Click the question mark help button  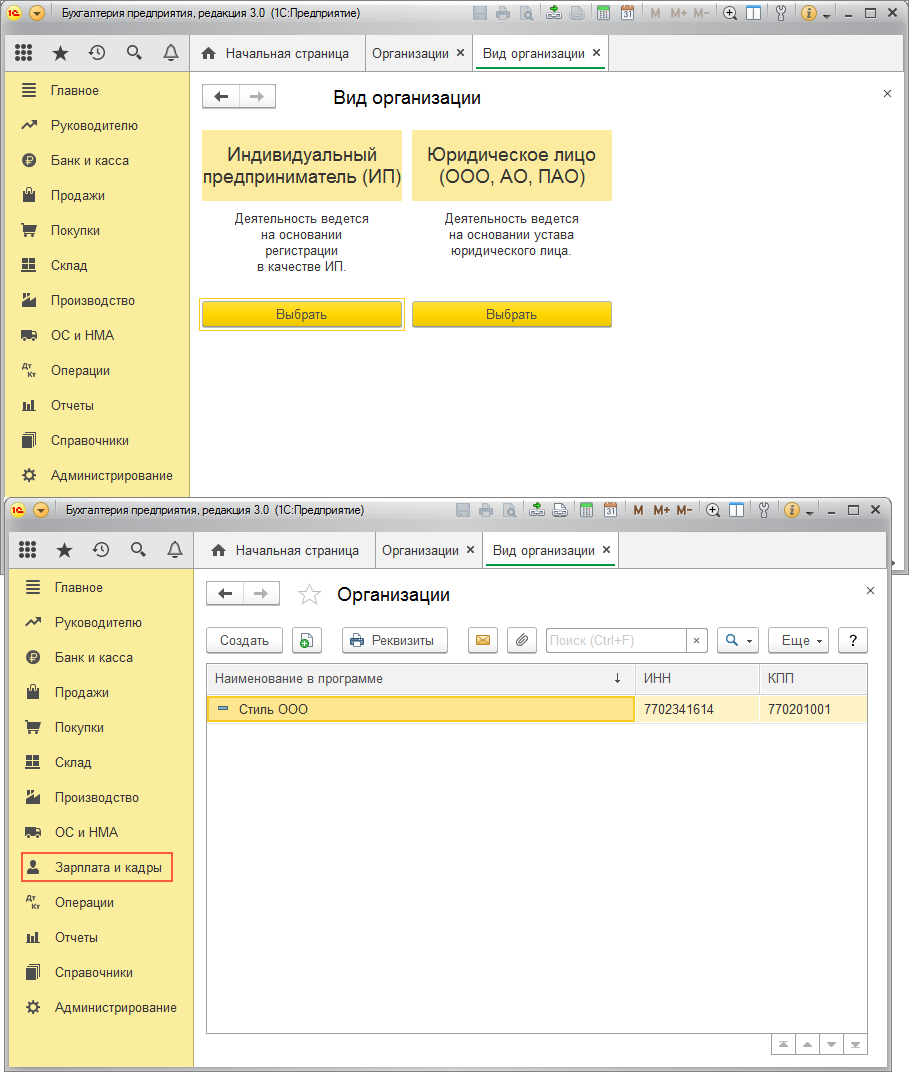coord(852,641)
